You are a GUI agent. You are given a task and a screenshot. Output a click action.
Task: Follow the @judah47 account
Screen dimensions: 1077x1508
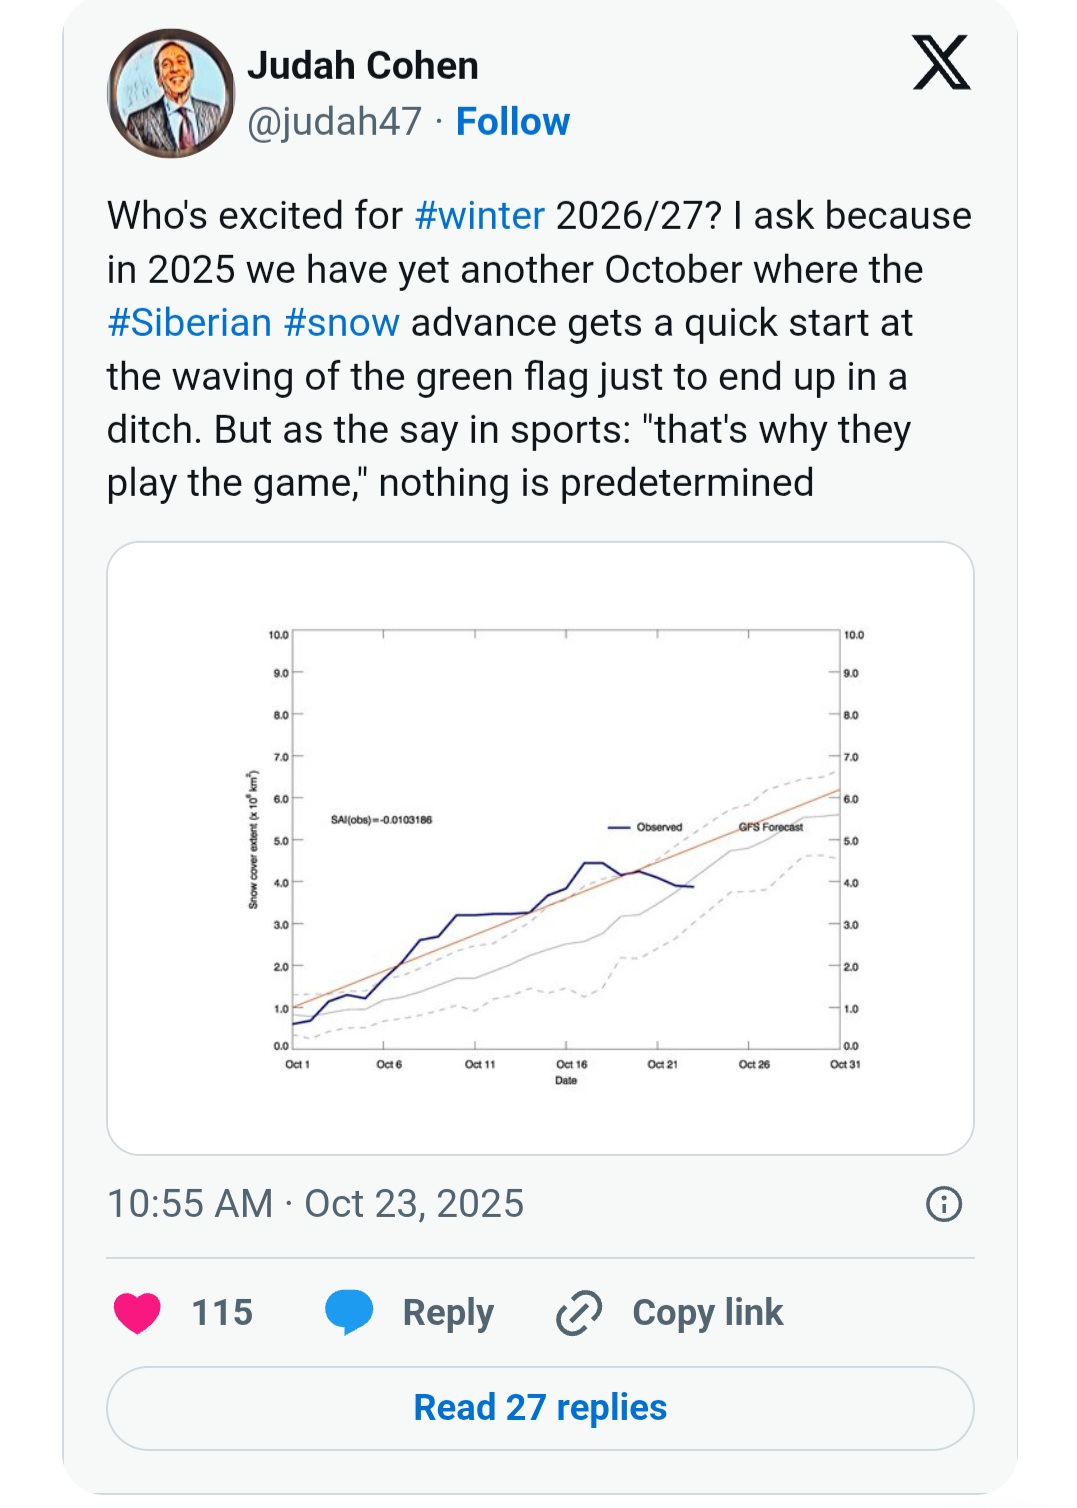point(512,122)
